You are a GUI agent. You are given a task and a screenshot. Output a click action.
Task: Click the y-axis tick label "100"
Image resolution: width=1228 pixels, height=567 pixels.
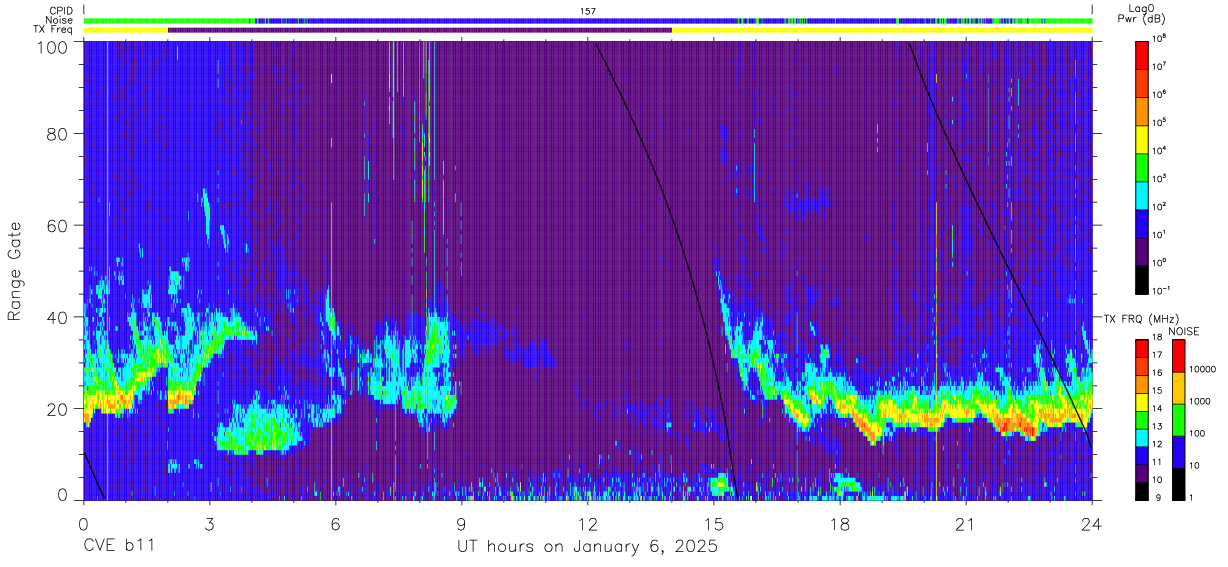53,47
